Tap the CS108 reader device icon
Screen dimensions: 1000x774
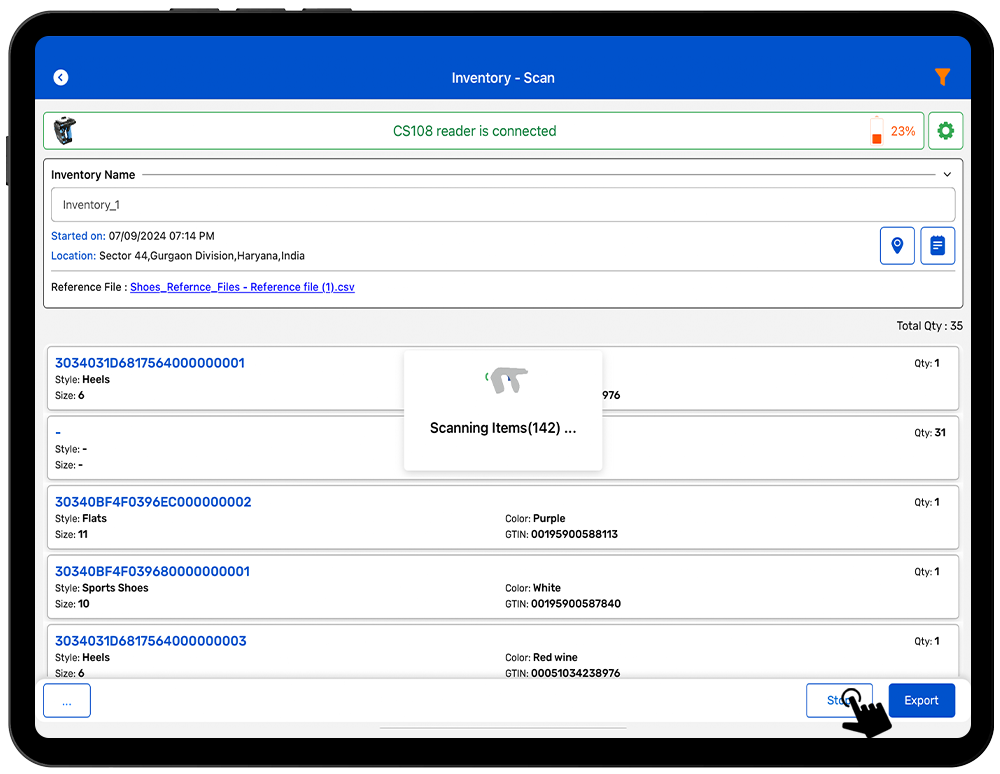click(65, 131)
